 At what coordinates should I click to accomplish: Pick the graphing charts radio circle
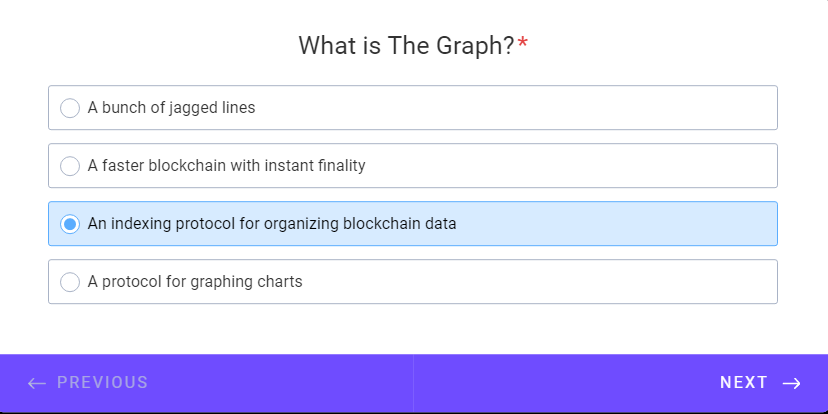pyautogui.click(x=70, y=282)
